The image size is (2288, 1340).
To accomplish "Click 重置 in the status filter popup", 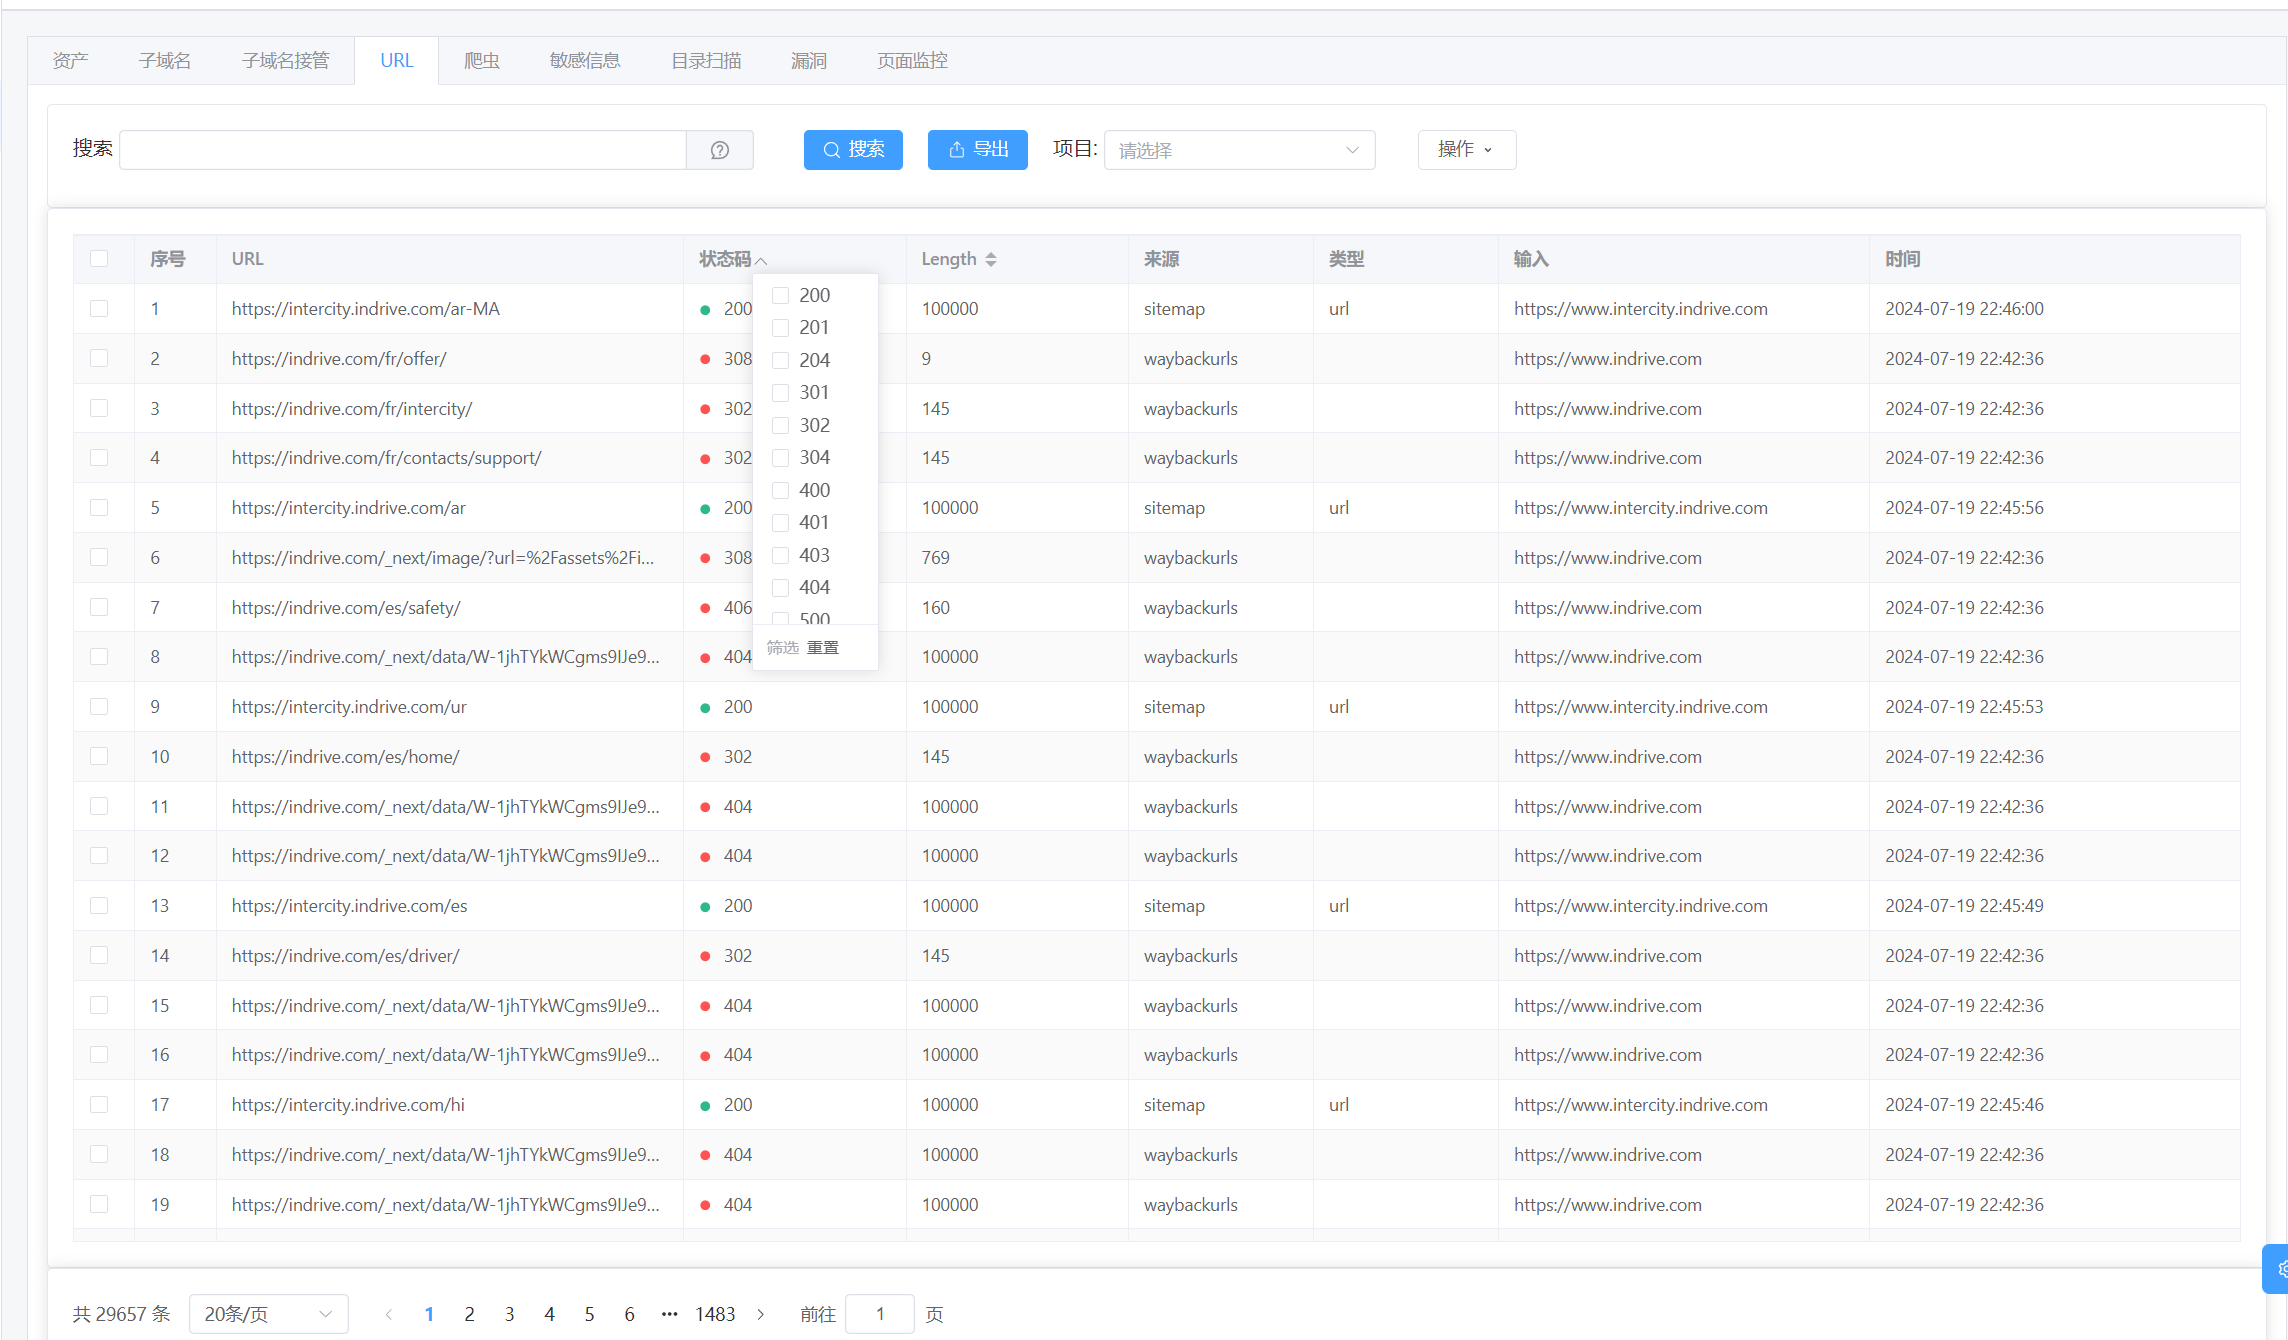I will pyautogui.click(x=823, y=648).
